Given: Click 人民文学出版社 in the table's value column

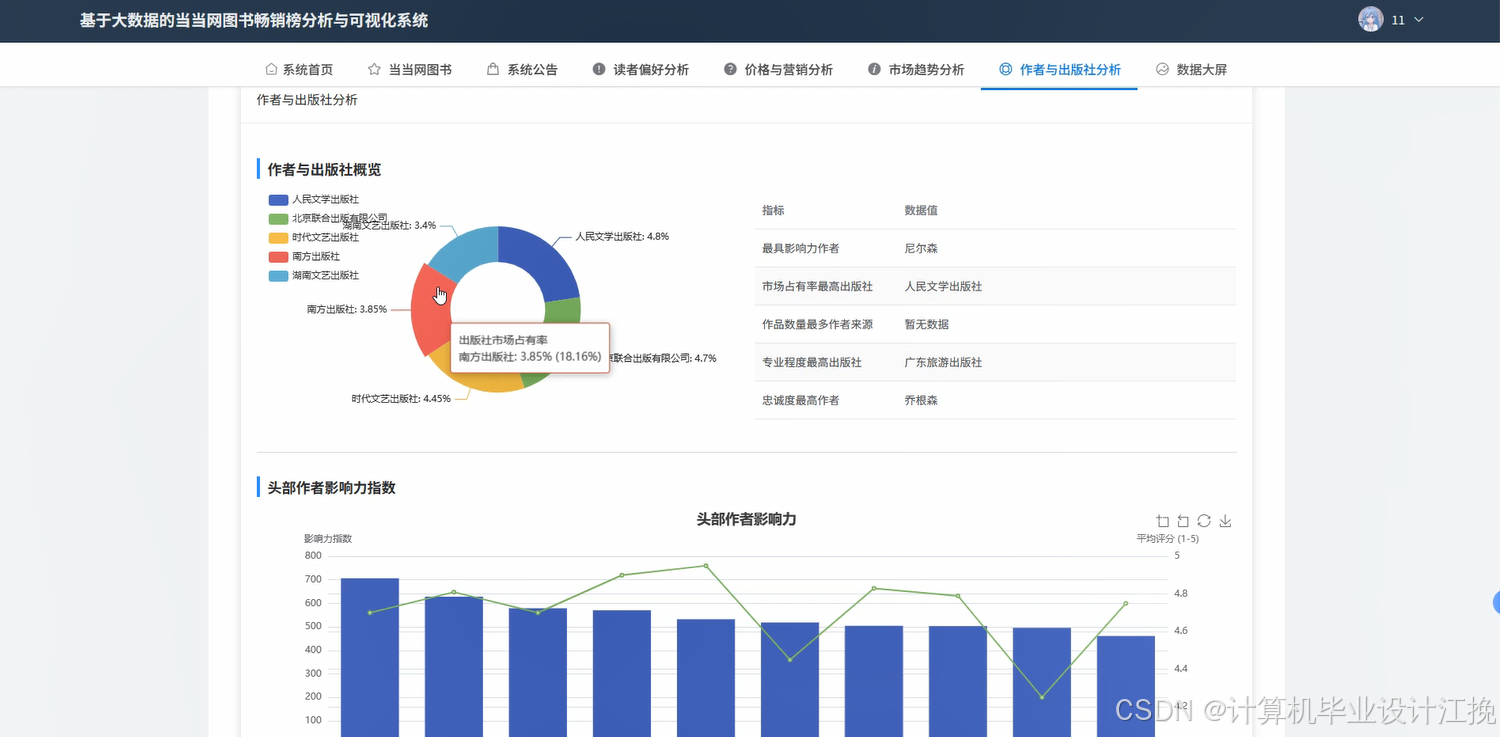Looking at the screenshot, I should [943, 286].
